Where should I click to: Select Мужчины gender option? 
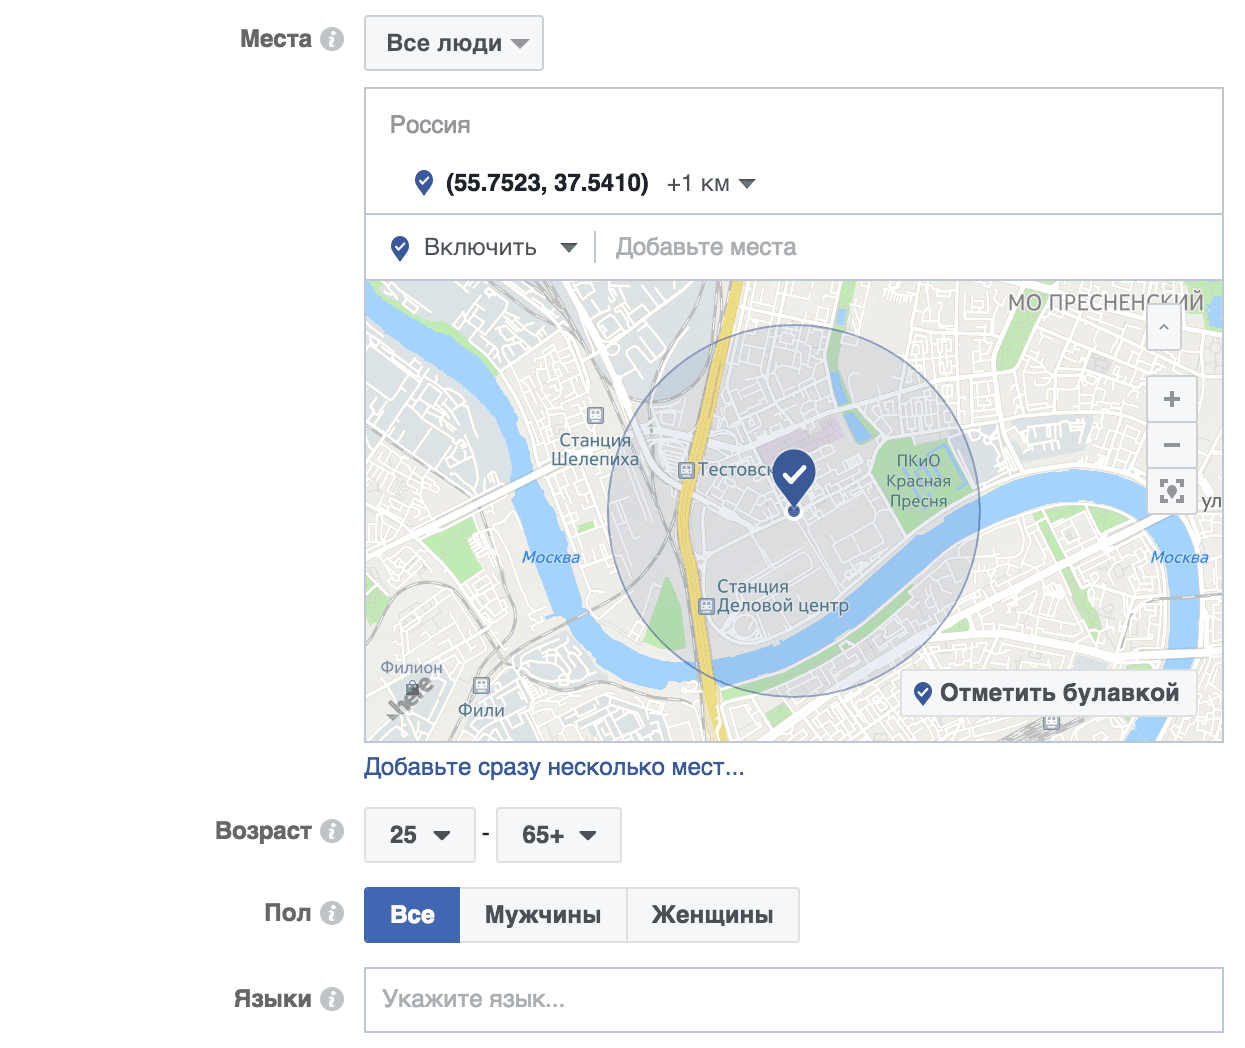543,915
